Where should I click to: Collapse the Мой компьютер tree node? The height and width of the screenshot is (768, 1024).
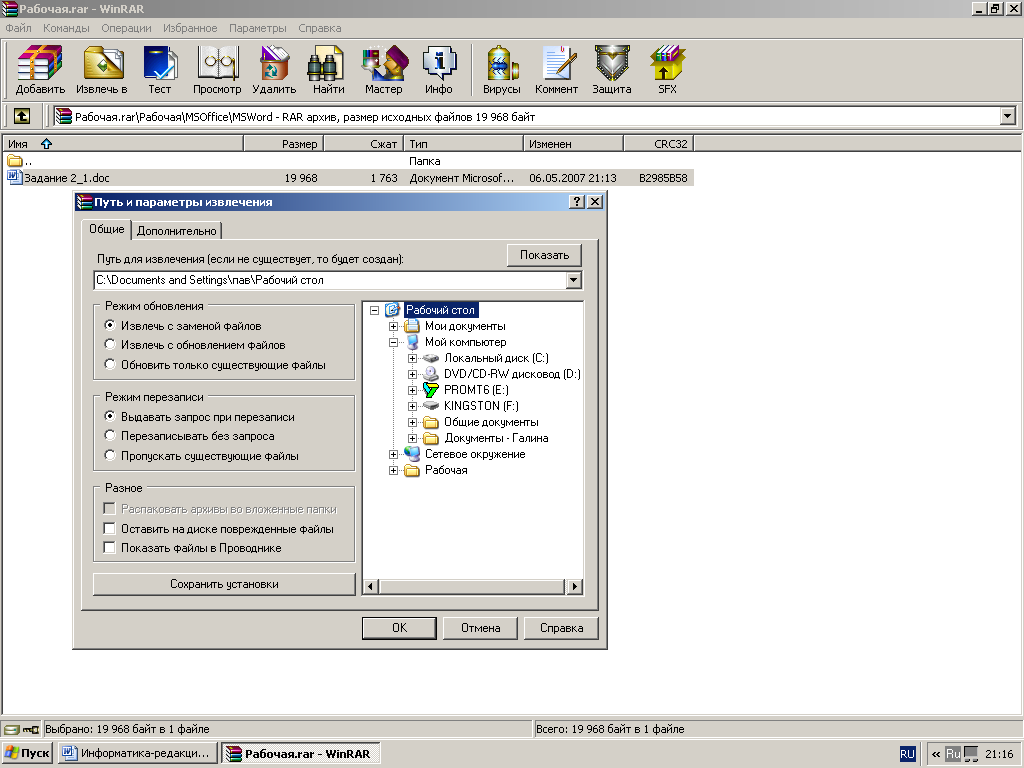pos(393,342)
